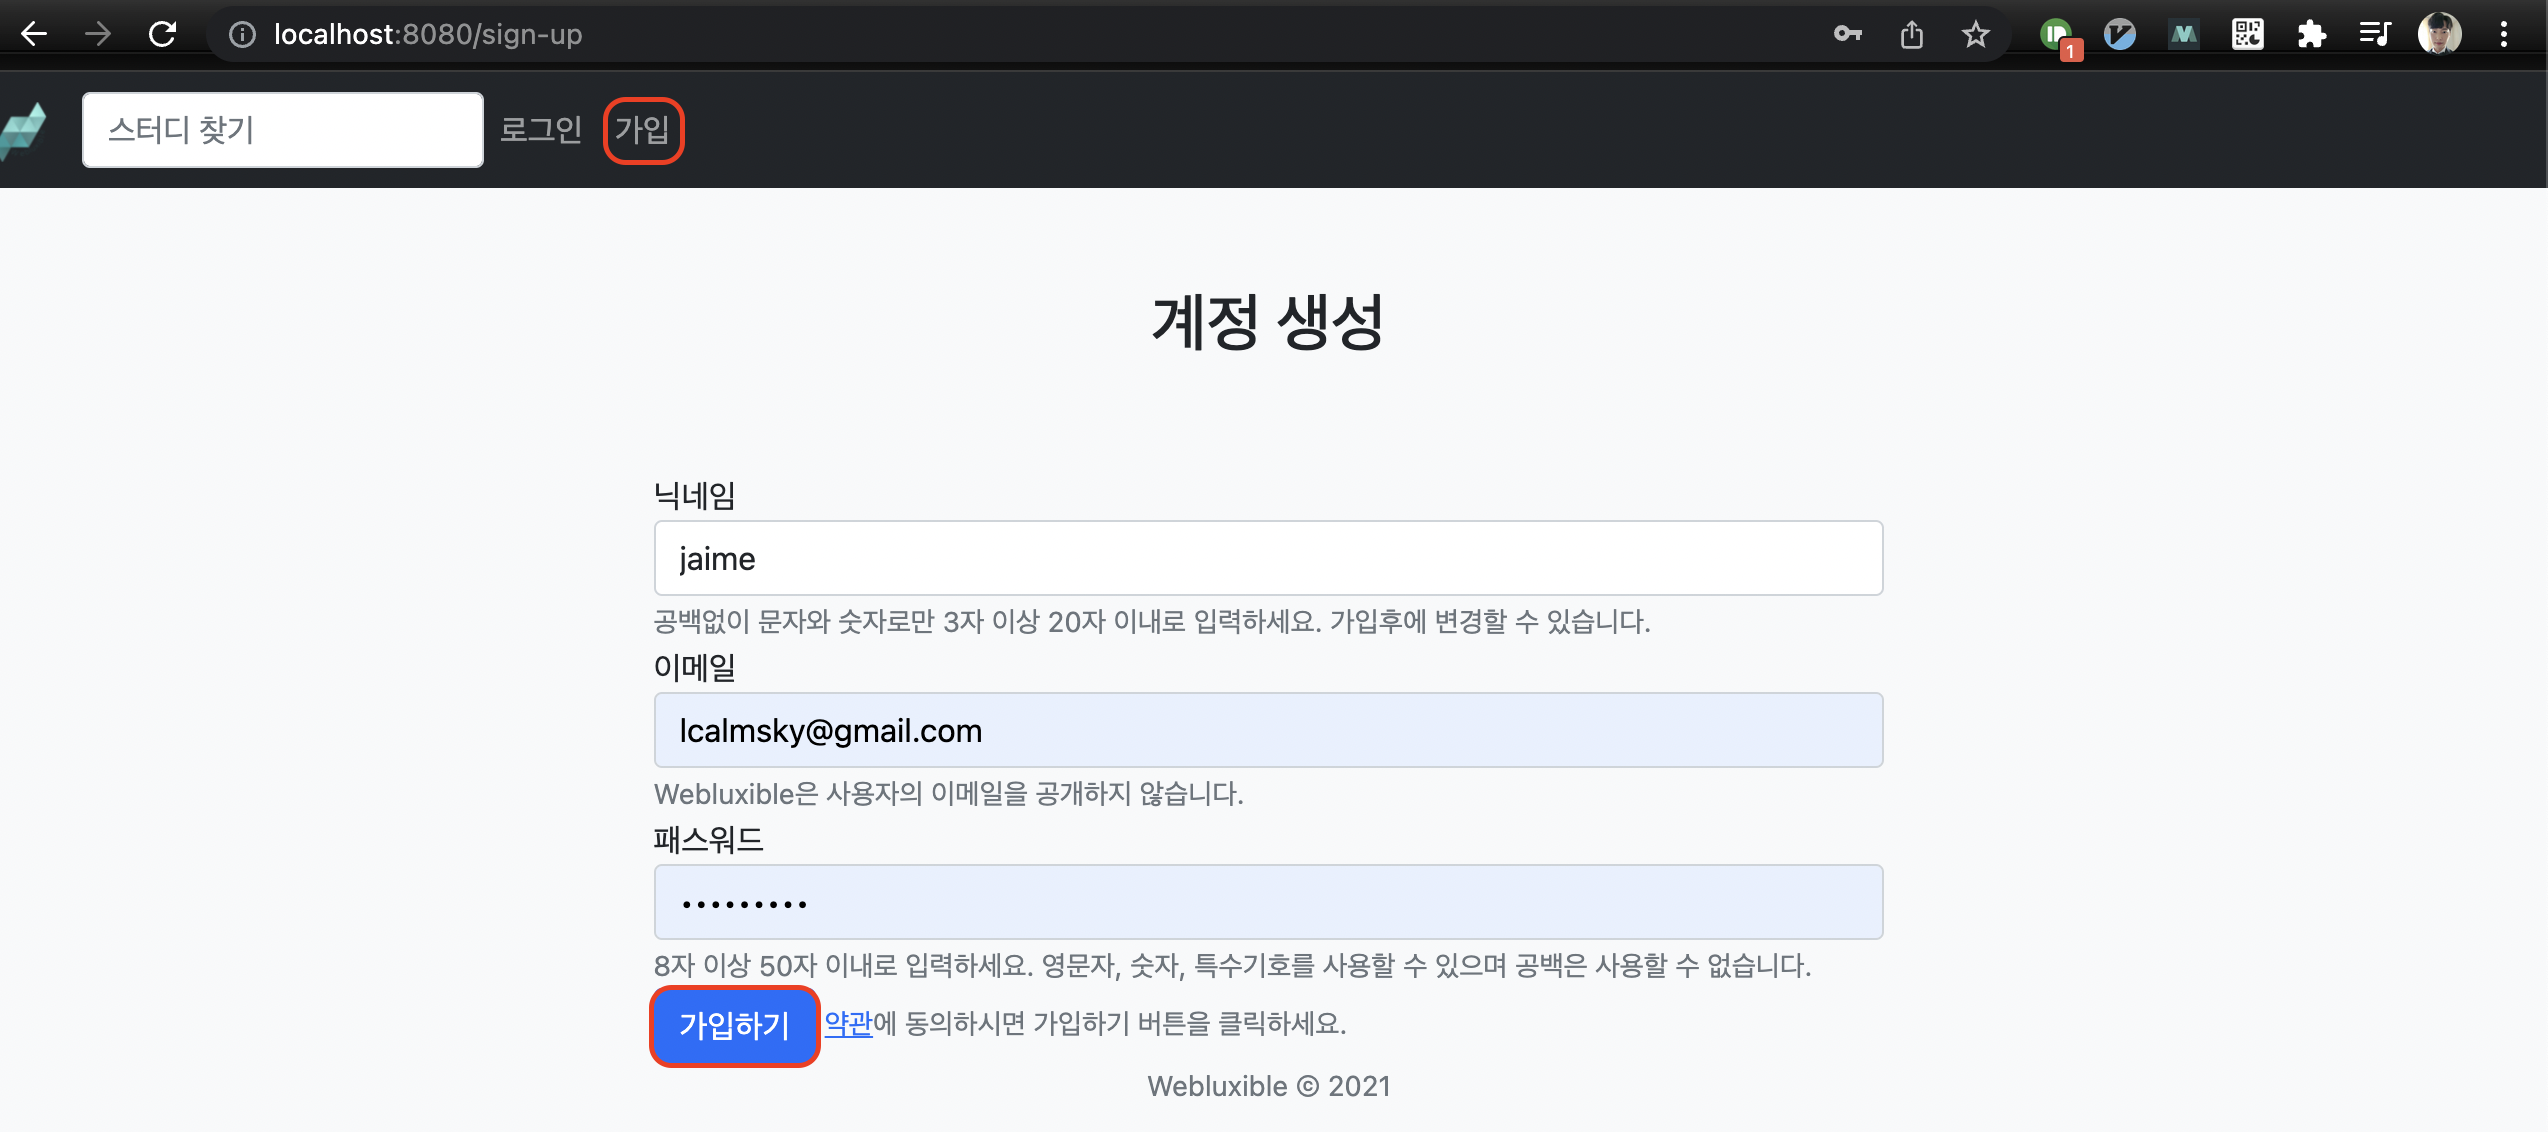
Task: Click the share page icon
Action: pyautogui.click(x=1911, y=35)
